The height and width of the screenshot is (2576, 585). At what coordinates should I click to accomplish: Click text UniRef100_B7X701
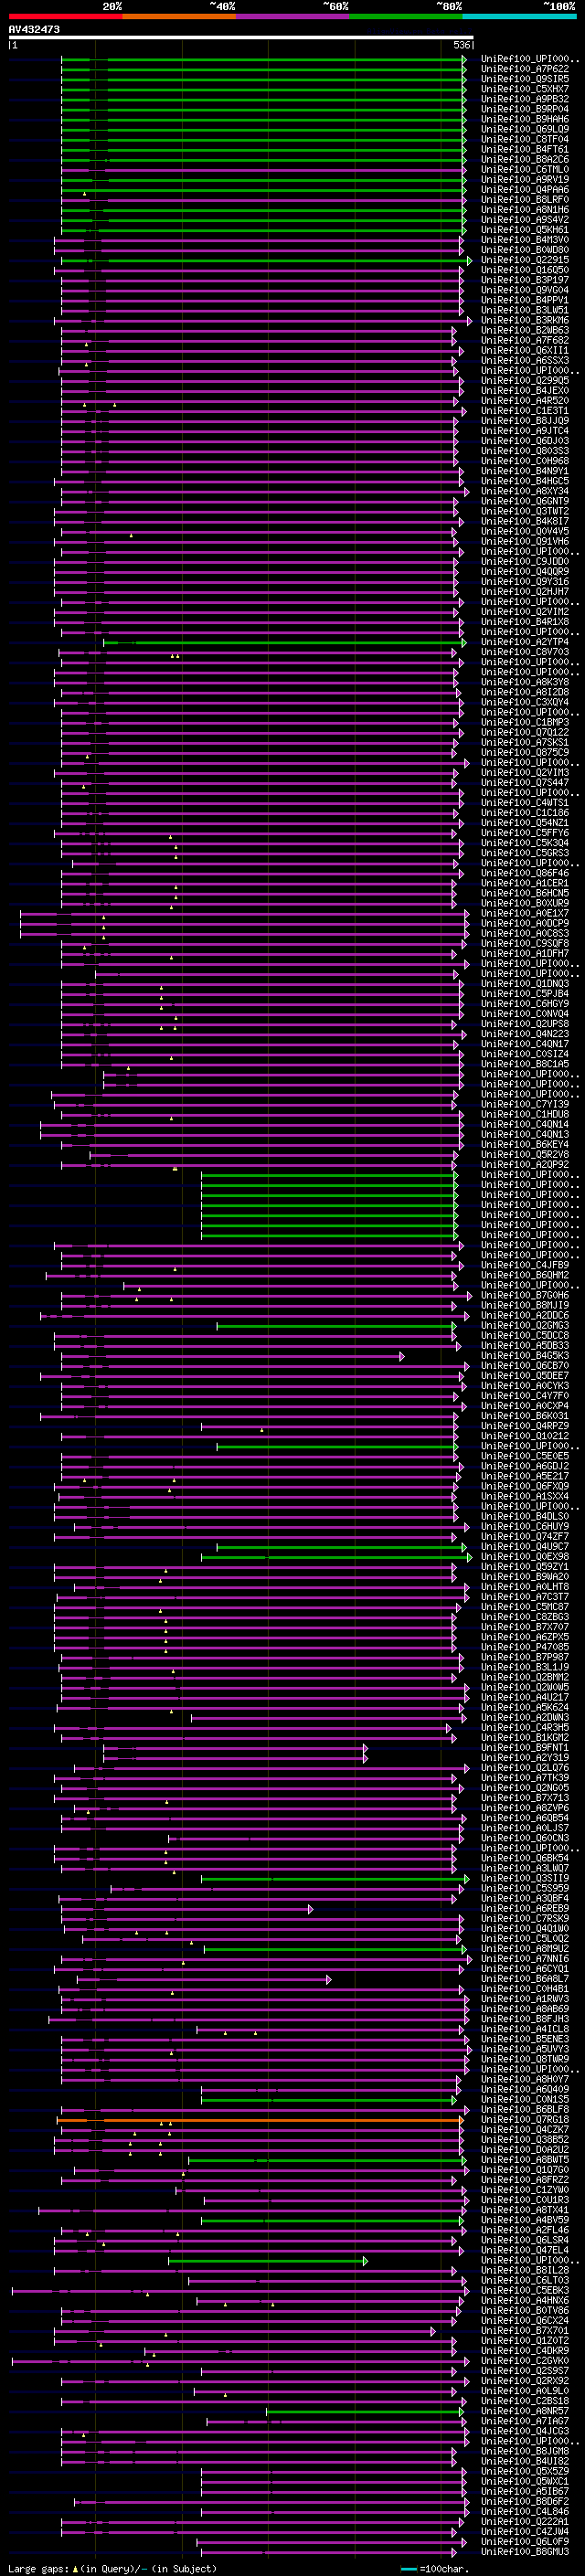coord(525,2330)
